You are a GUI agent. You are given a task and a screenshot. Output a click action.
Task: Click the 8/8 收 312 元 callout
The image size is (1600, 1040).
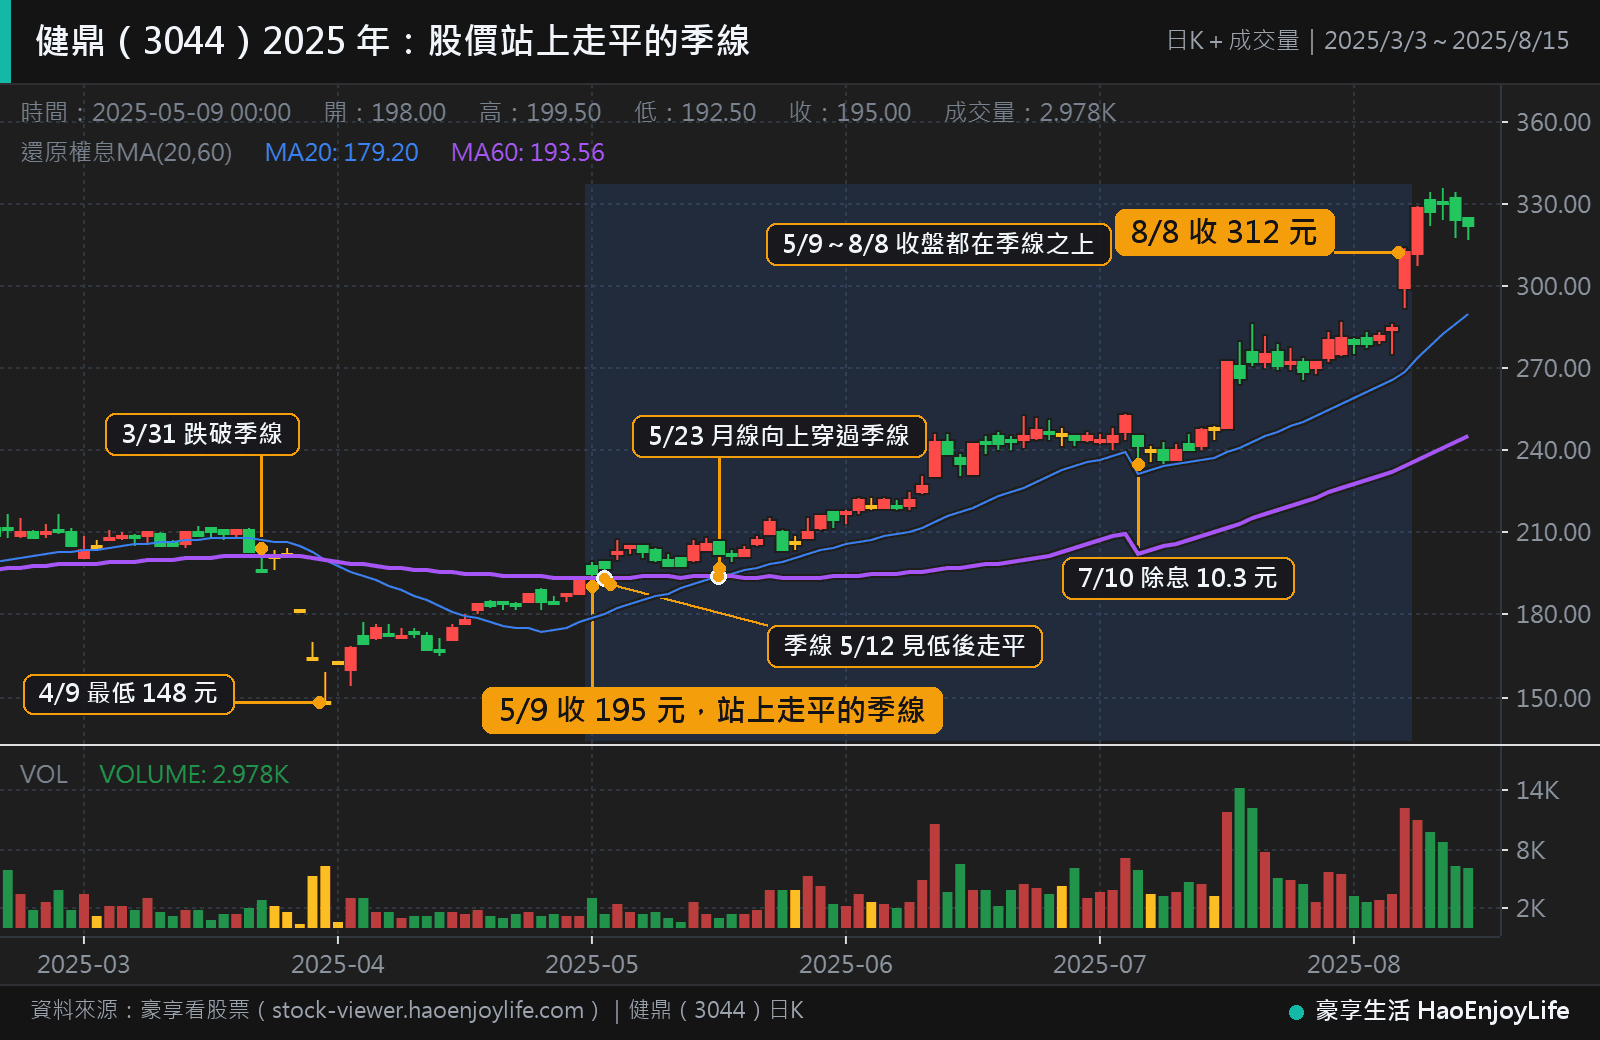[x=1224, y=232]
